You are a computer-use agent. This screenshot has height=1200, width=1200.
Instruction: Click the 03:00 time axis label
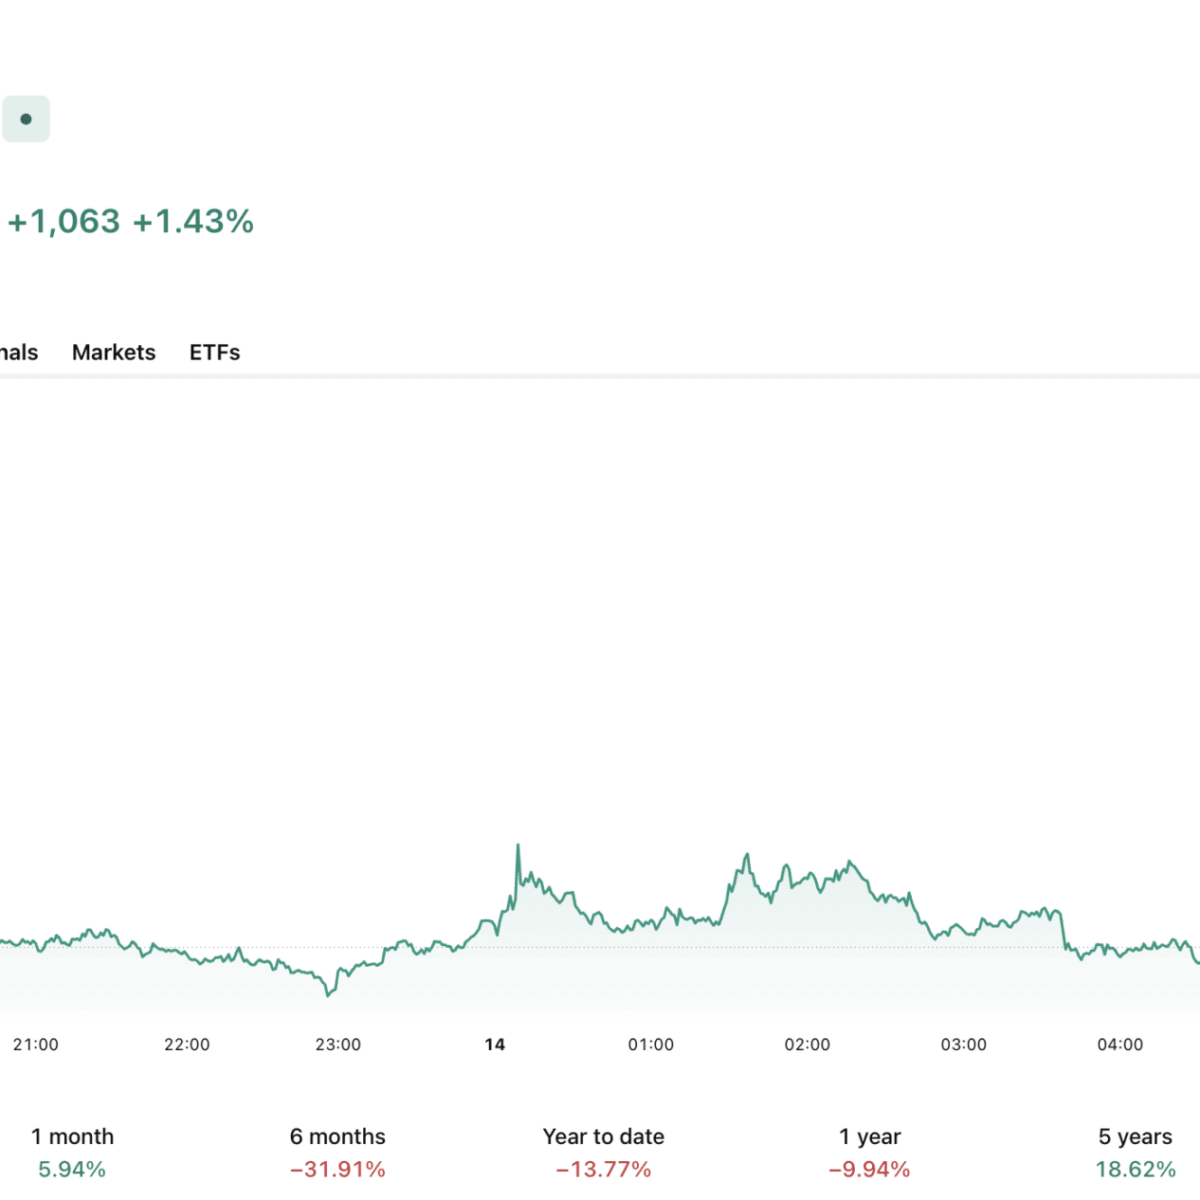point(964,1044)
